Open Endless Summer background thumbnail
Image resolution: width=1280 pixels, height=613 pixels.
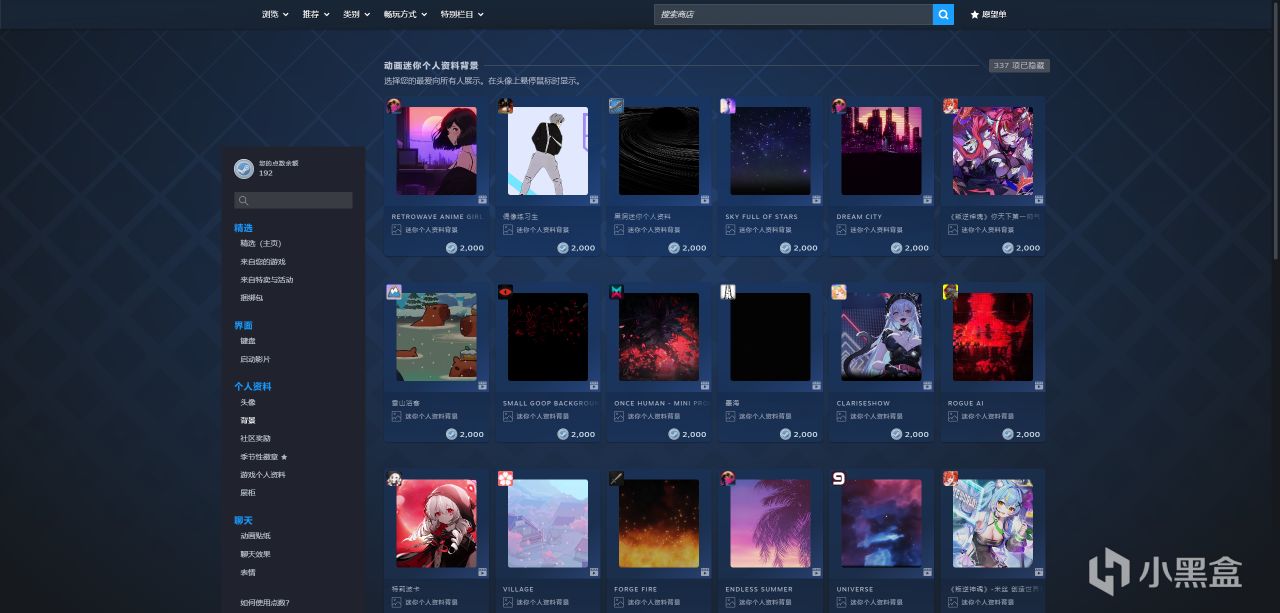coord(770,523)
